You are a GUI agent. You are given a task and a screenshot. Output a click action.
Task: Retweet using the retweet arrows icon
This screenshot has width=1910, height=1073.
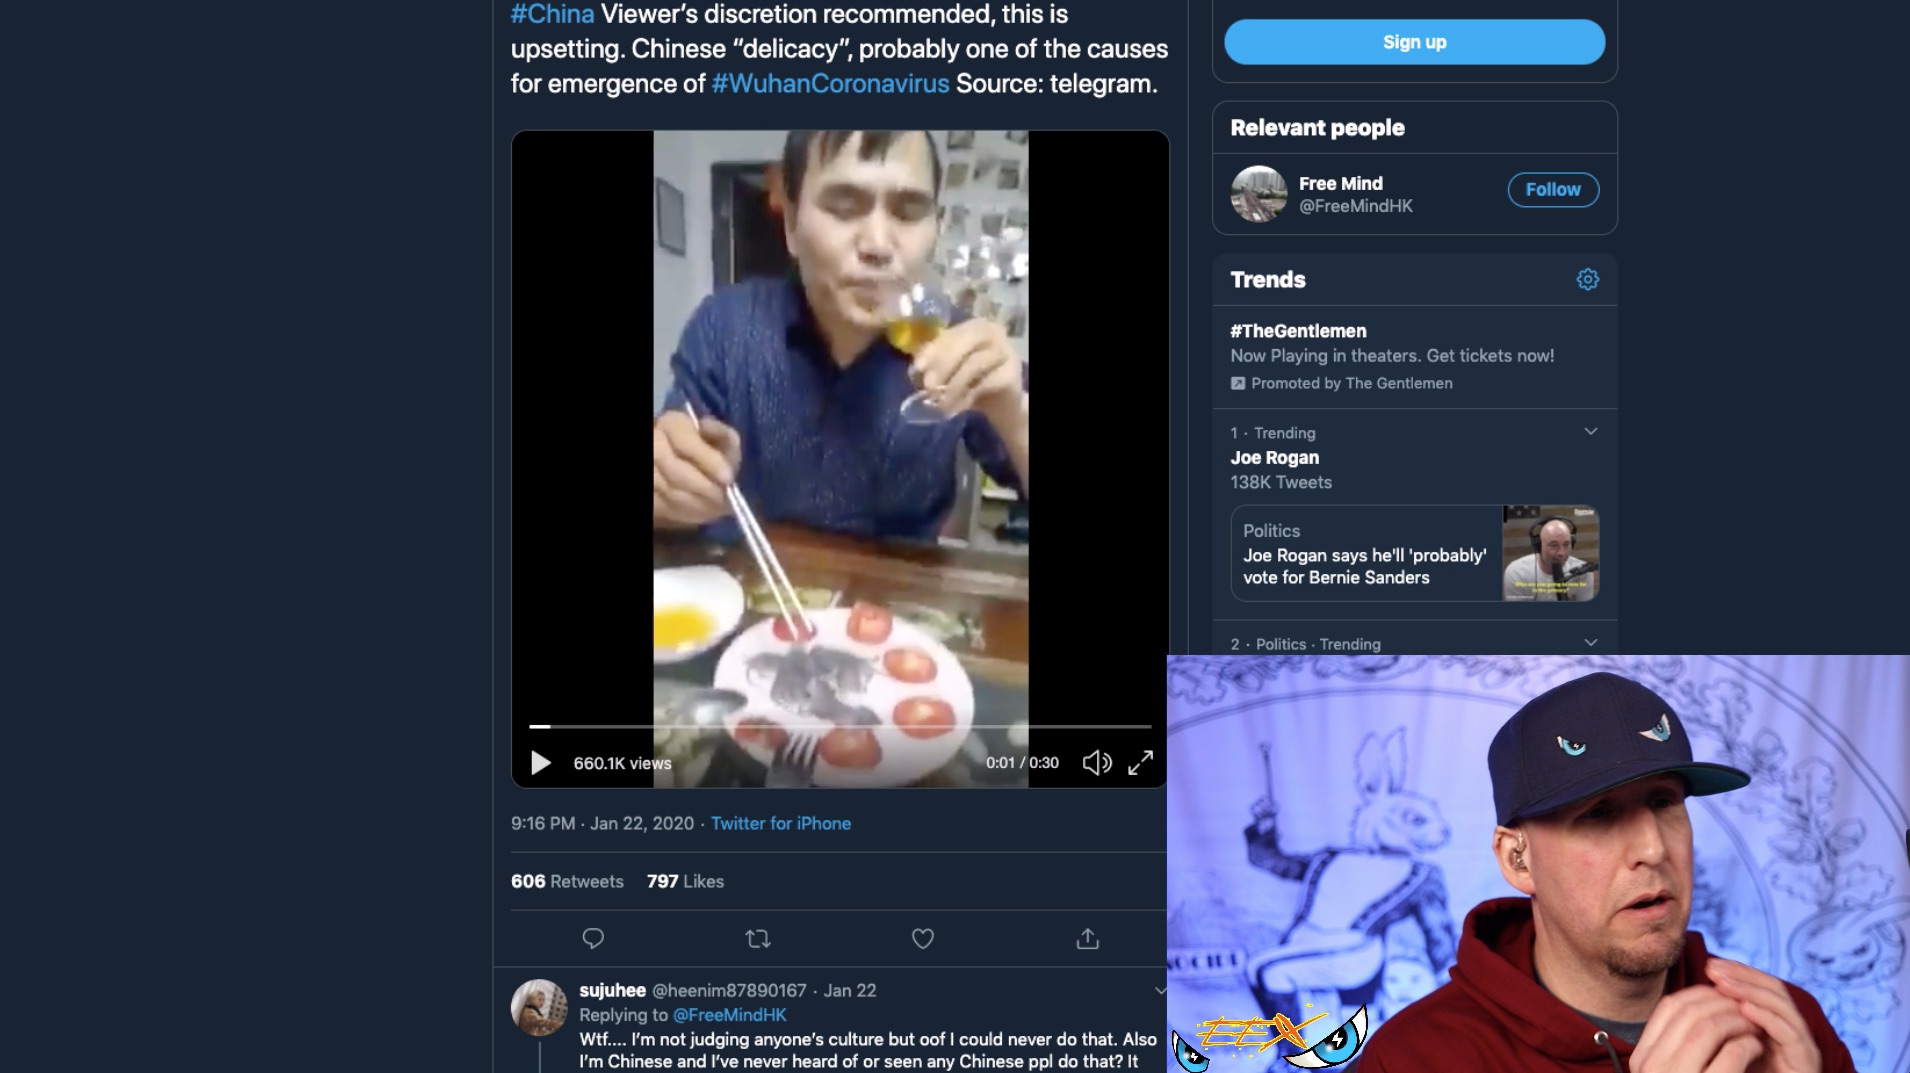pos(758,938)
